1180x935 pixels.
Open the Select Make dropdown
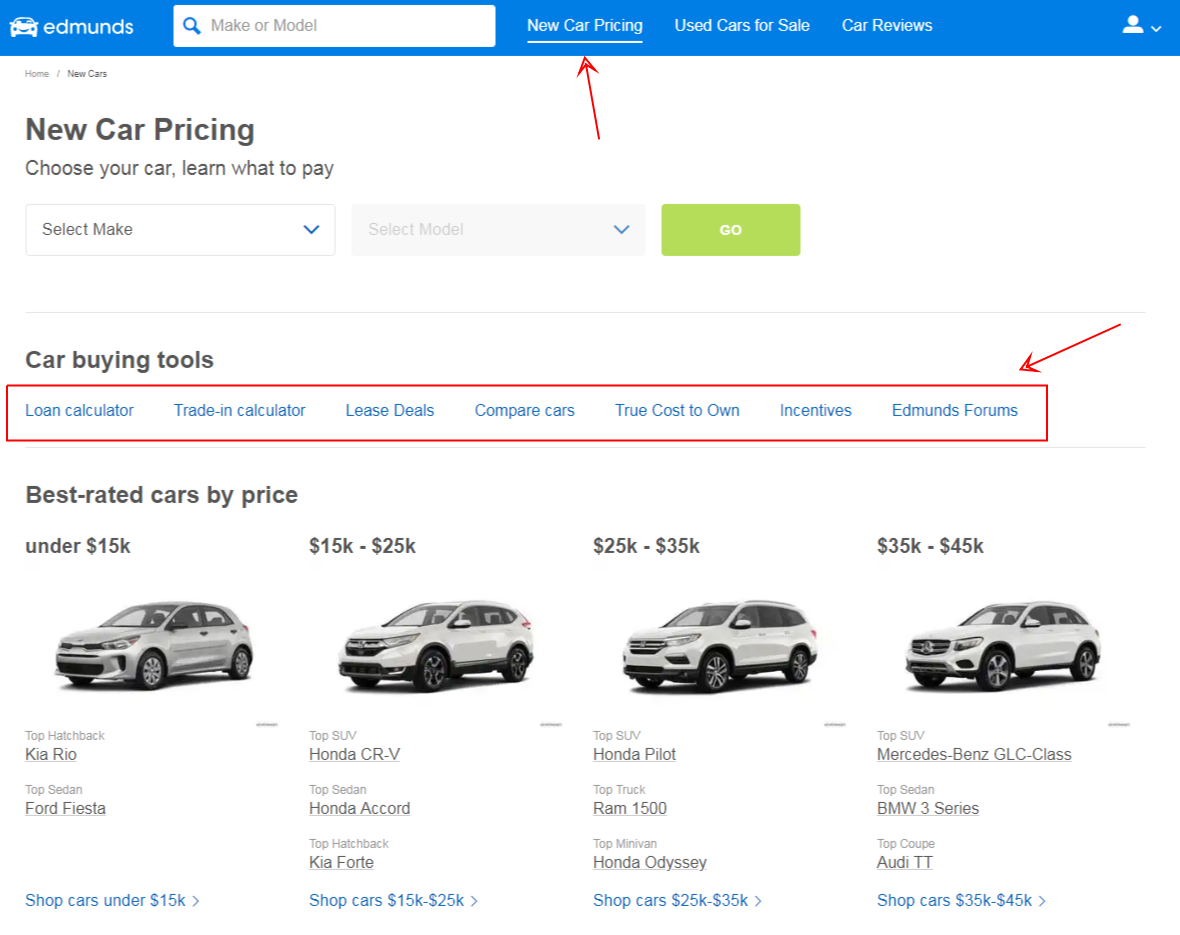(181, 230)
